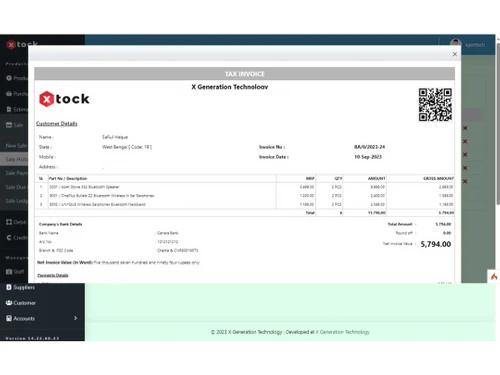Image resolution: width=500 pixels, height=375 pixels.
Task: Click the Payments Details heading
Action: (x=53, y=275)
